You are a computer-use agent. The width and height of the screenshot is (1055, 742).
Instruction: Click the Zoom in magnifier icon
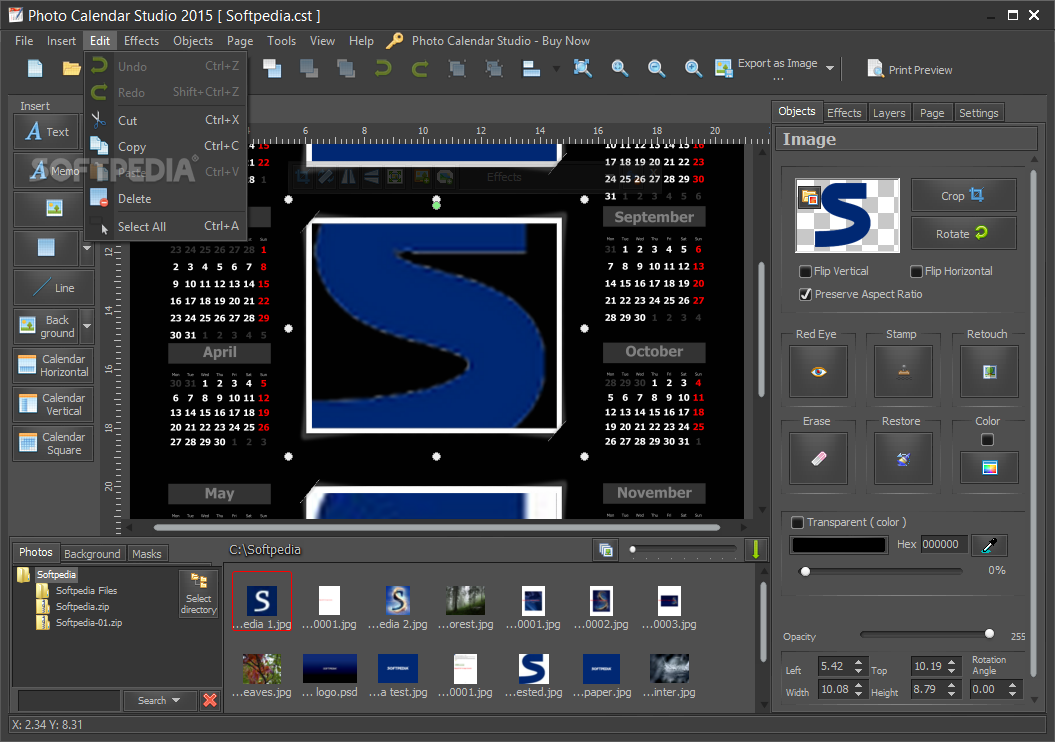620,68
